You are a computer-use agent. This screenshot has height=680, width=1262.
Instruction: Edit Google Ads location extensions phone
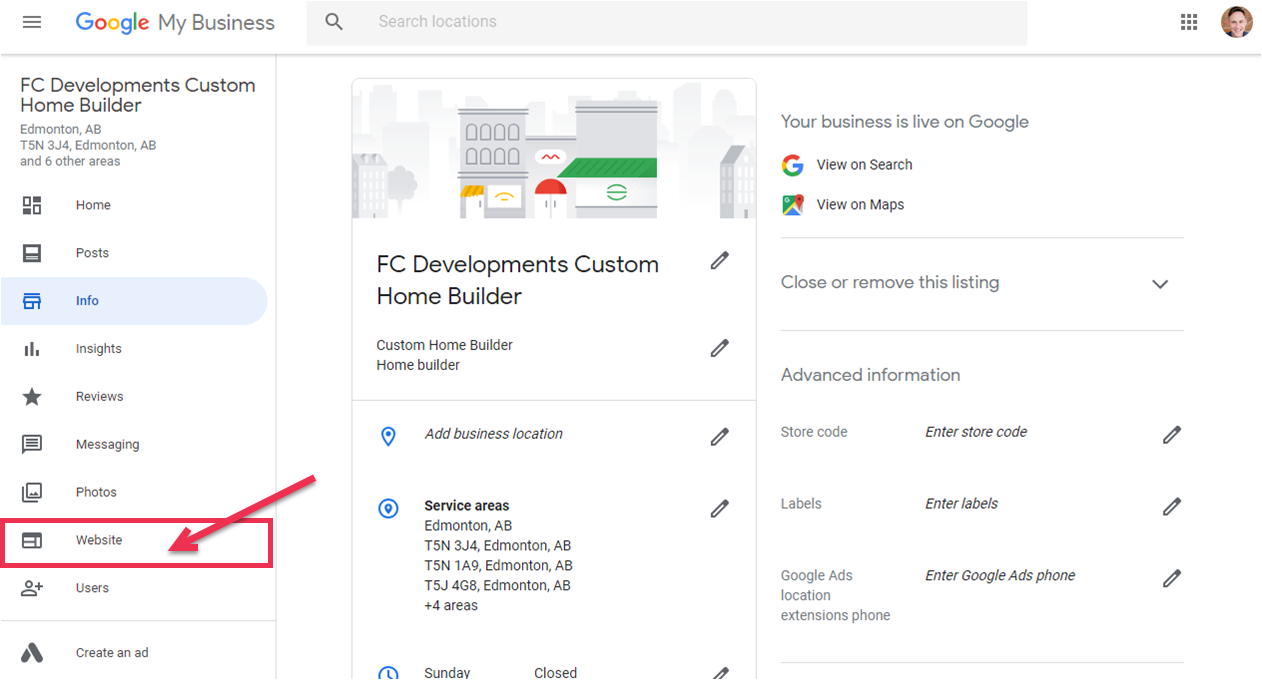click(1172, 578)
